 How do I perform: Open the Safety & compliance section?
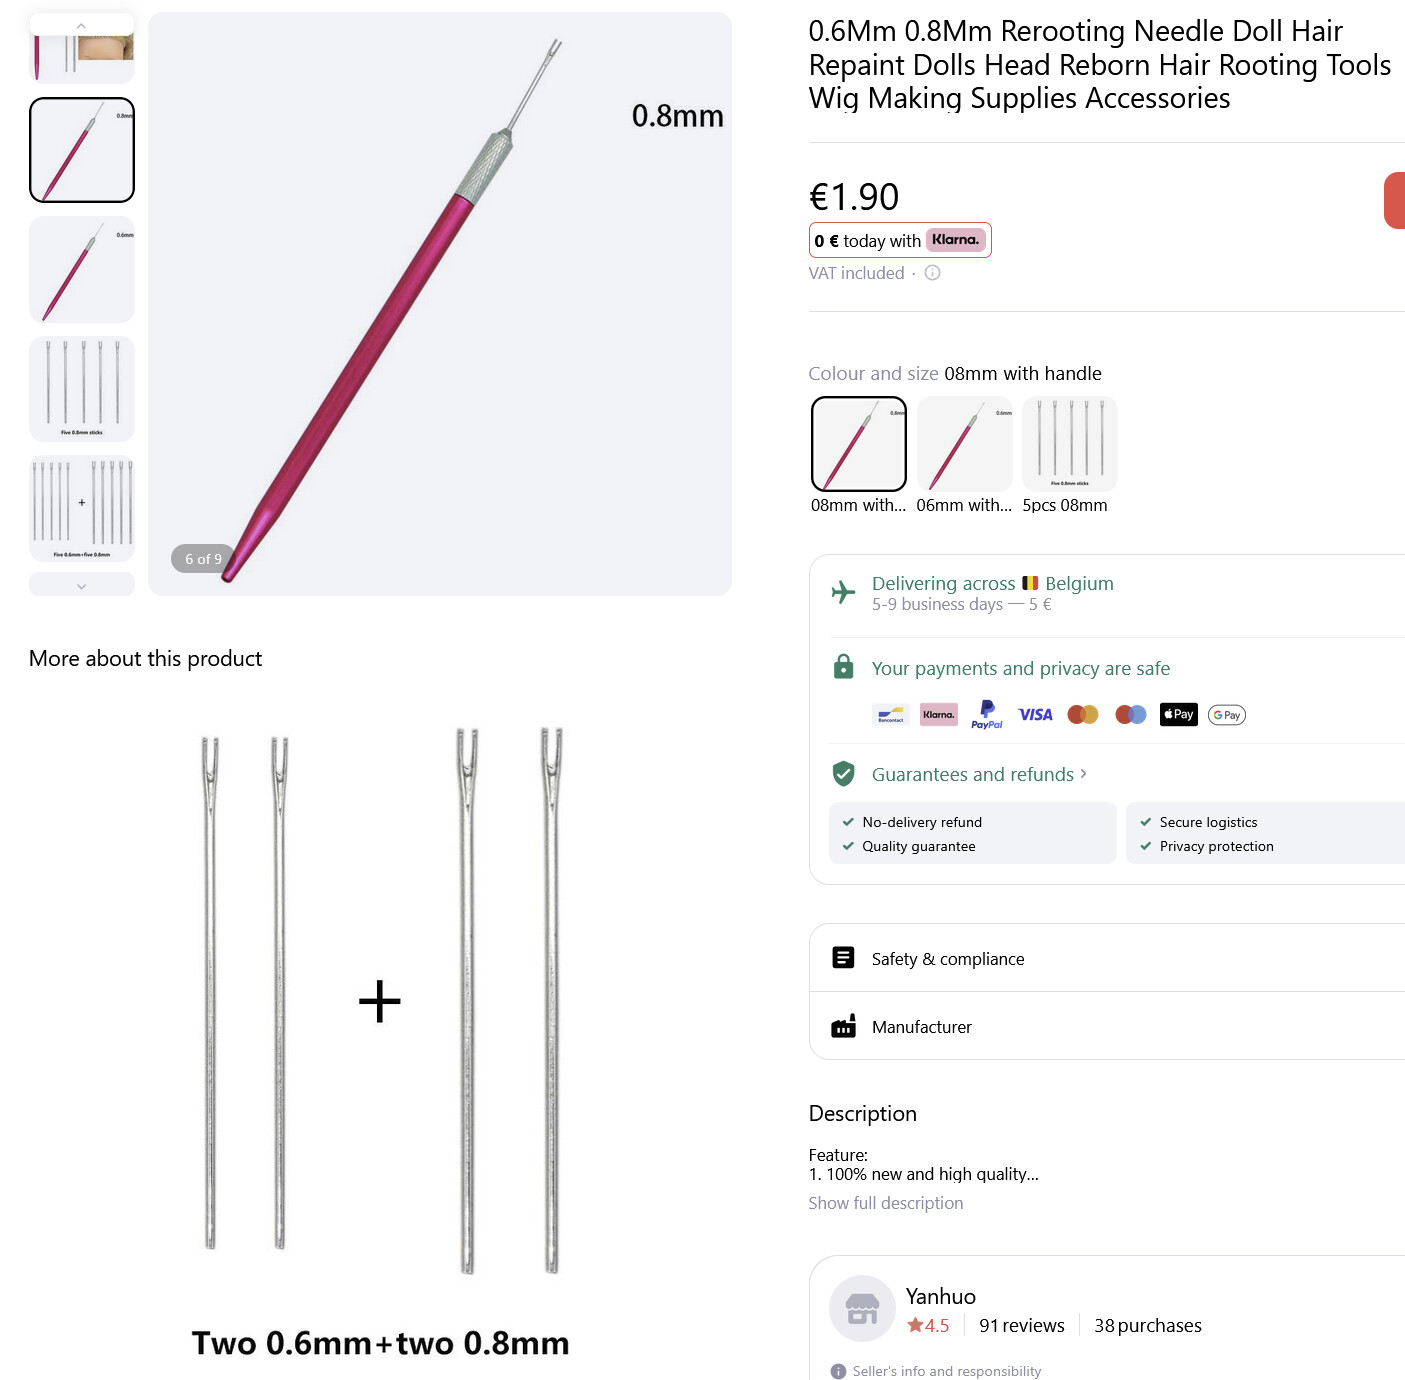tap(947, 959)
